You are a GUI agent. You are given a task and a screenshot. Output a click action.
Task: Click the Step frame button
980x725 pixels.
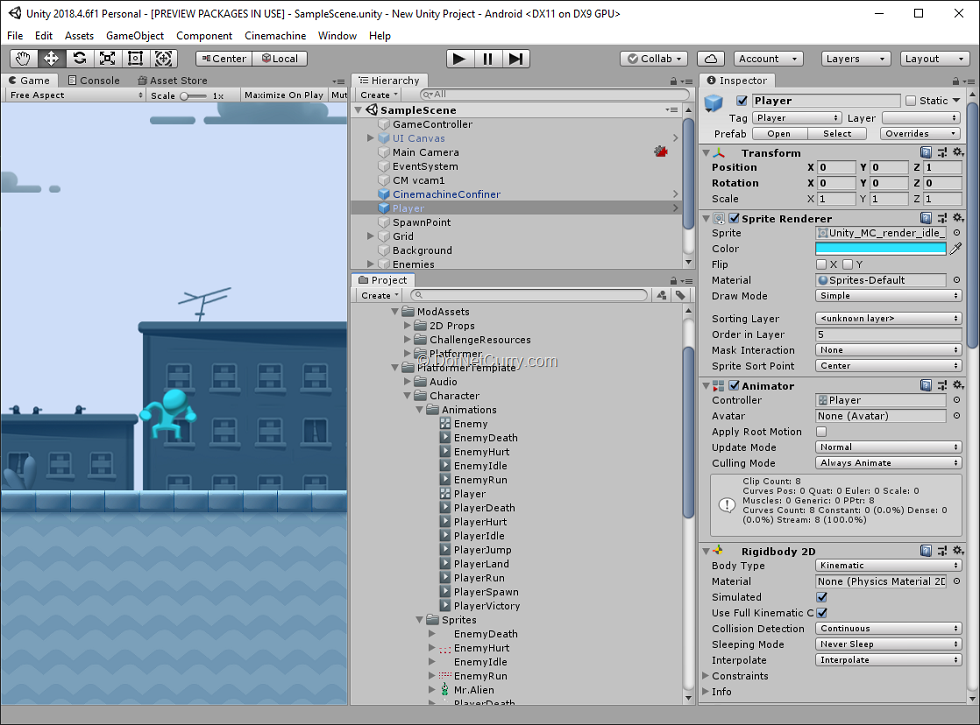[516, 59]
